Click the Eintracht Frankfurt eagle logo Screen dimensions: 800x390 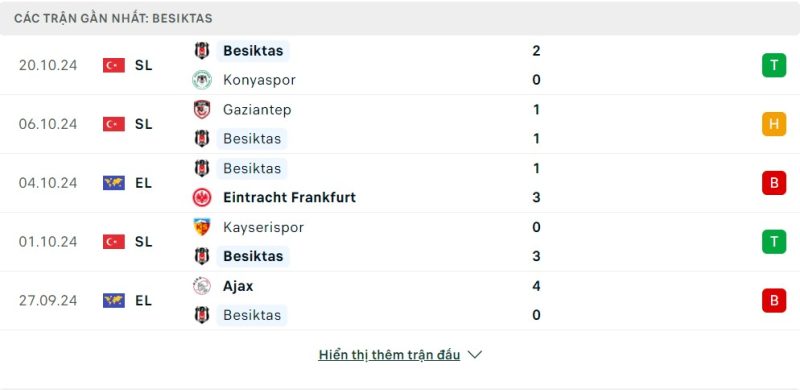point(202,198)
